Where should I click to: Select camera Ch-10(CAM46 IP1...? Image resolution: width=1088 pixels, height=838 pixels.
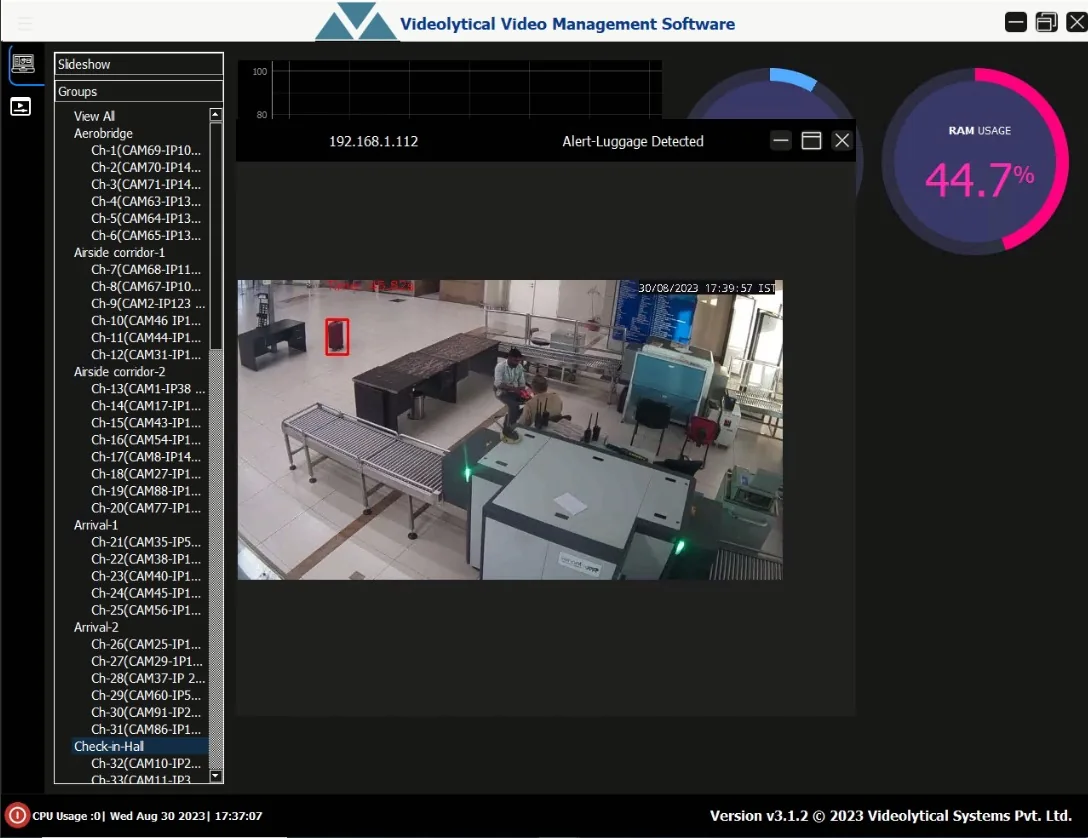point(146,320)
